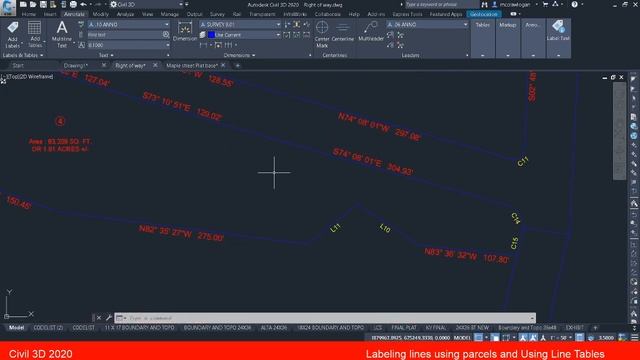
Task: Open the Civil 3D application menu logo
Action: [x=8, y=7]
